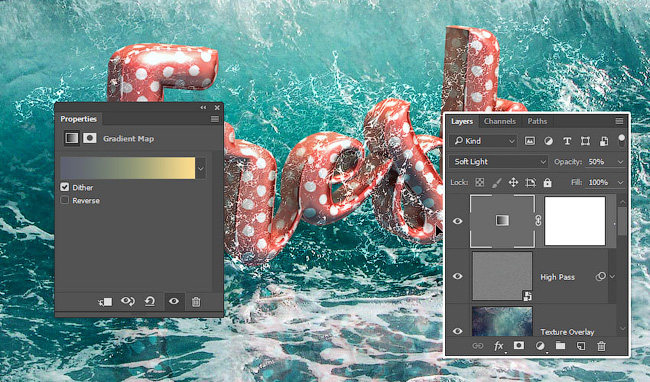Enable the Reverse checkbox
Screen dimensions: 650x382
coord(65,200)
